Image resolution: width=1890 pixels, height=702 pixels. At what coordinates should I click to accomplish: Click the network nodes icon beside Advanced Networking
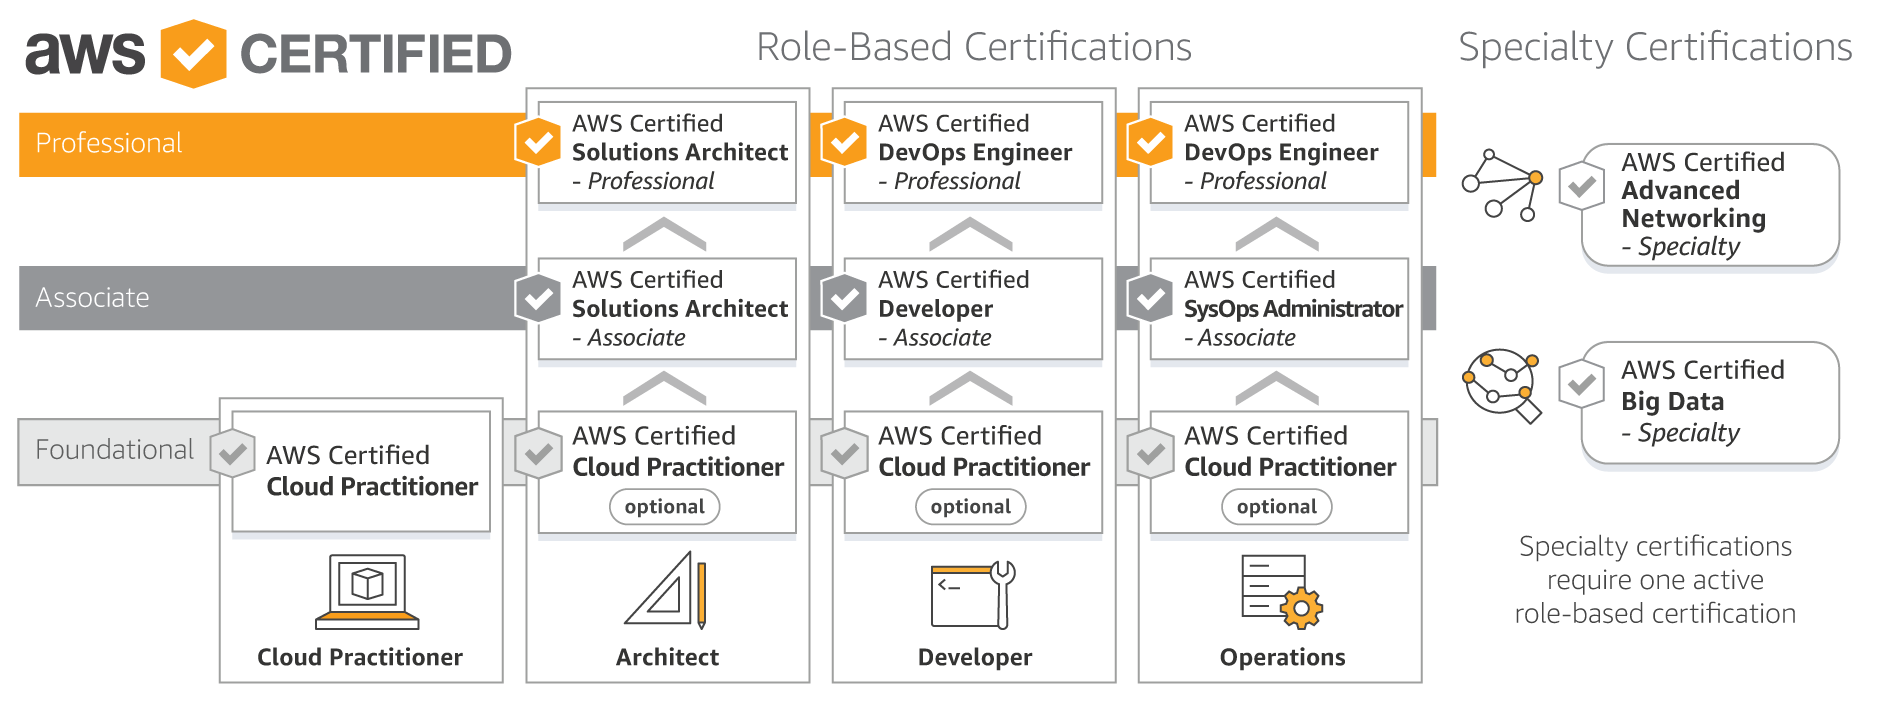point(1502,186)
